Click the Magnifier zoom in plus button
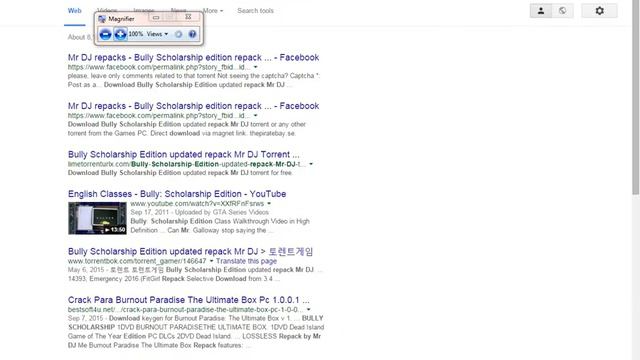 [x=120, y=34]
